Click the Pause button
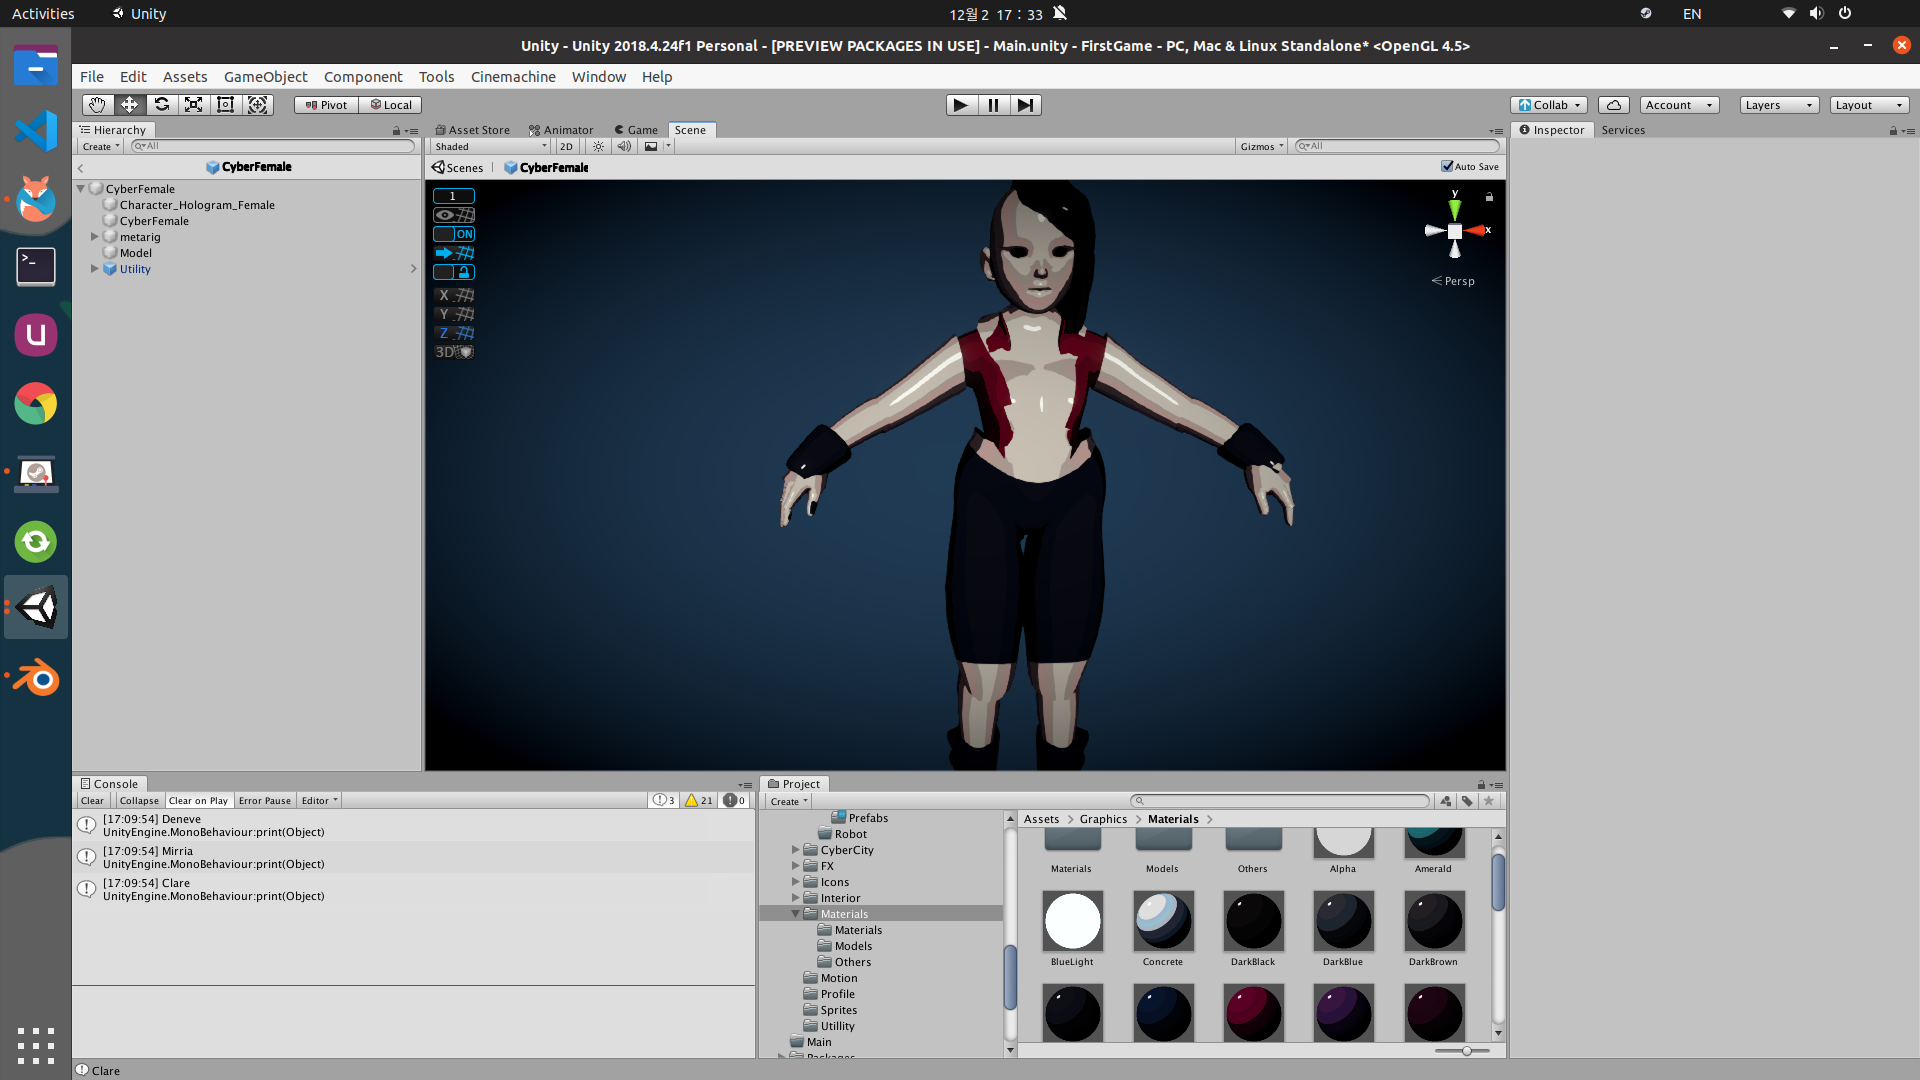 coord(993,105)
